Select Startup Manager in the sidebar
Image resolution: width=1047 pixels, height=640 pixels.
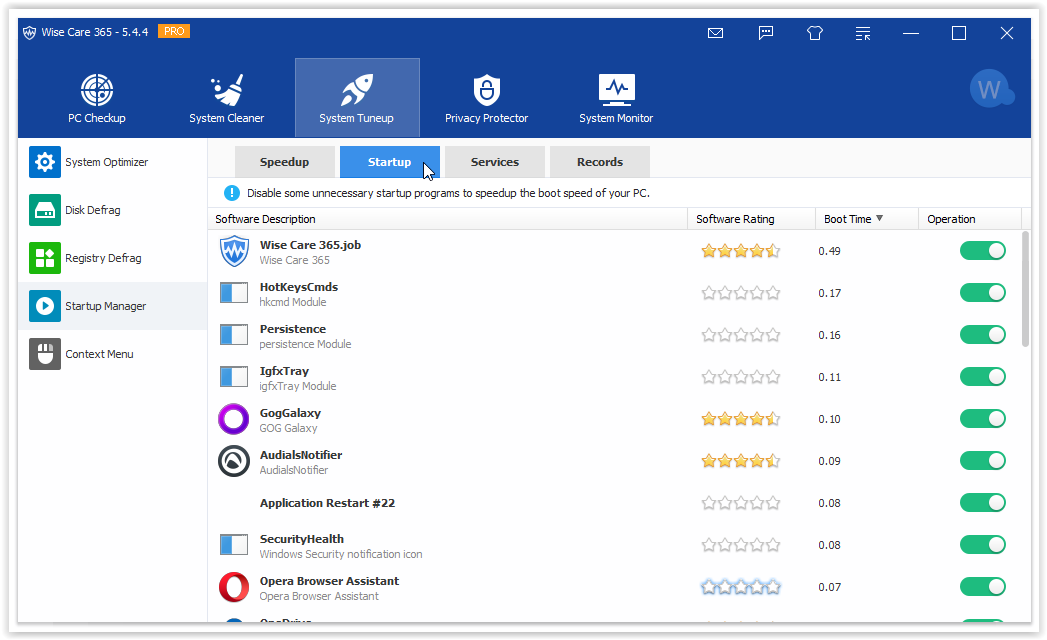(x=112, y=306)
